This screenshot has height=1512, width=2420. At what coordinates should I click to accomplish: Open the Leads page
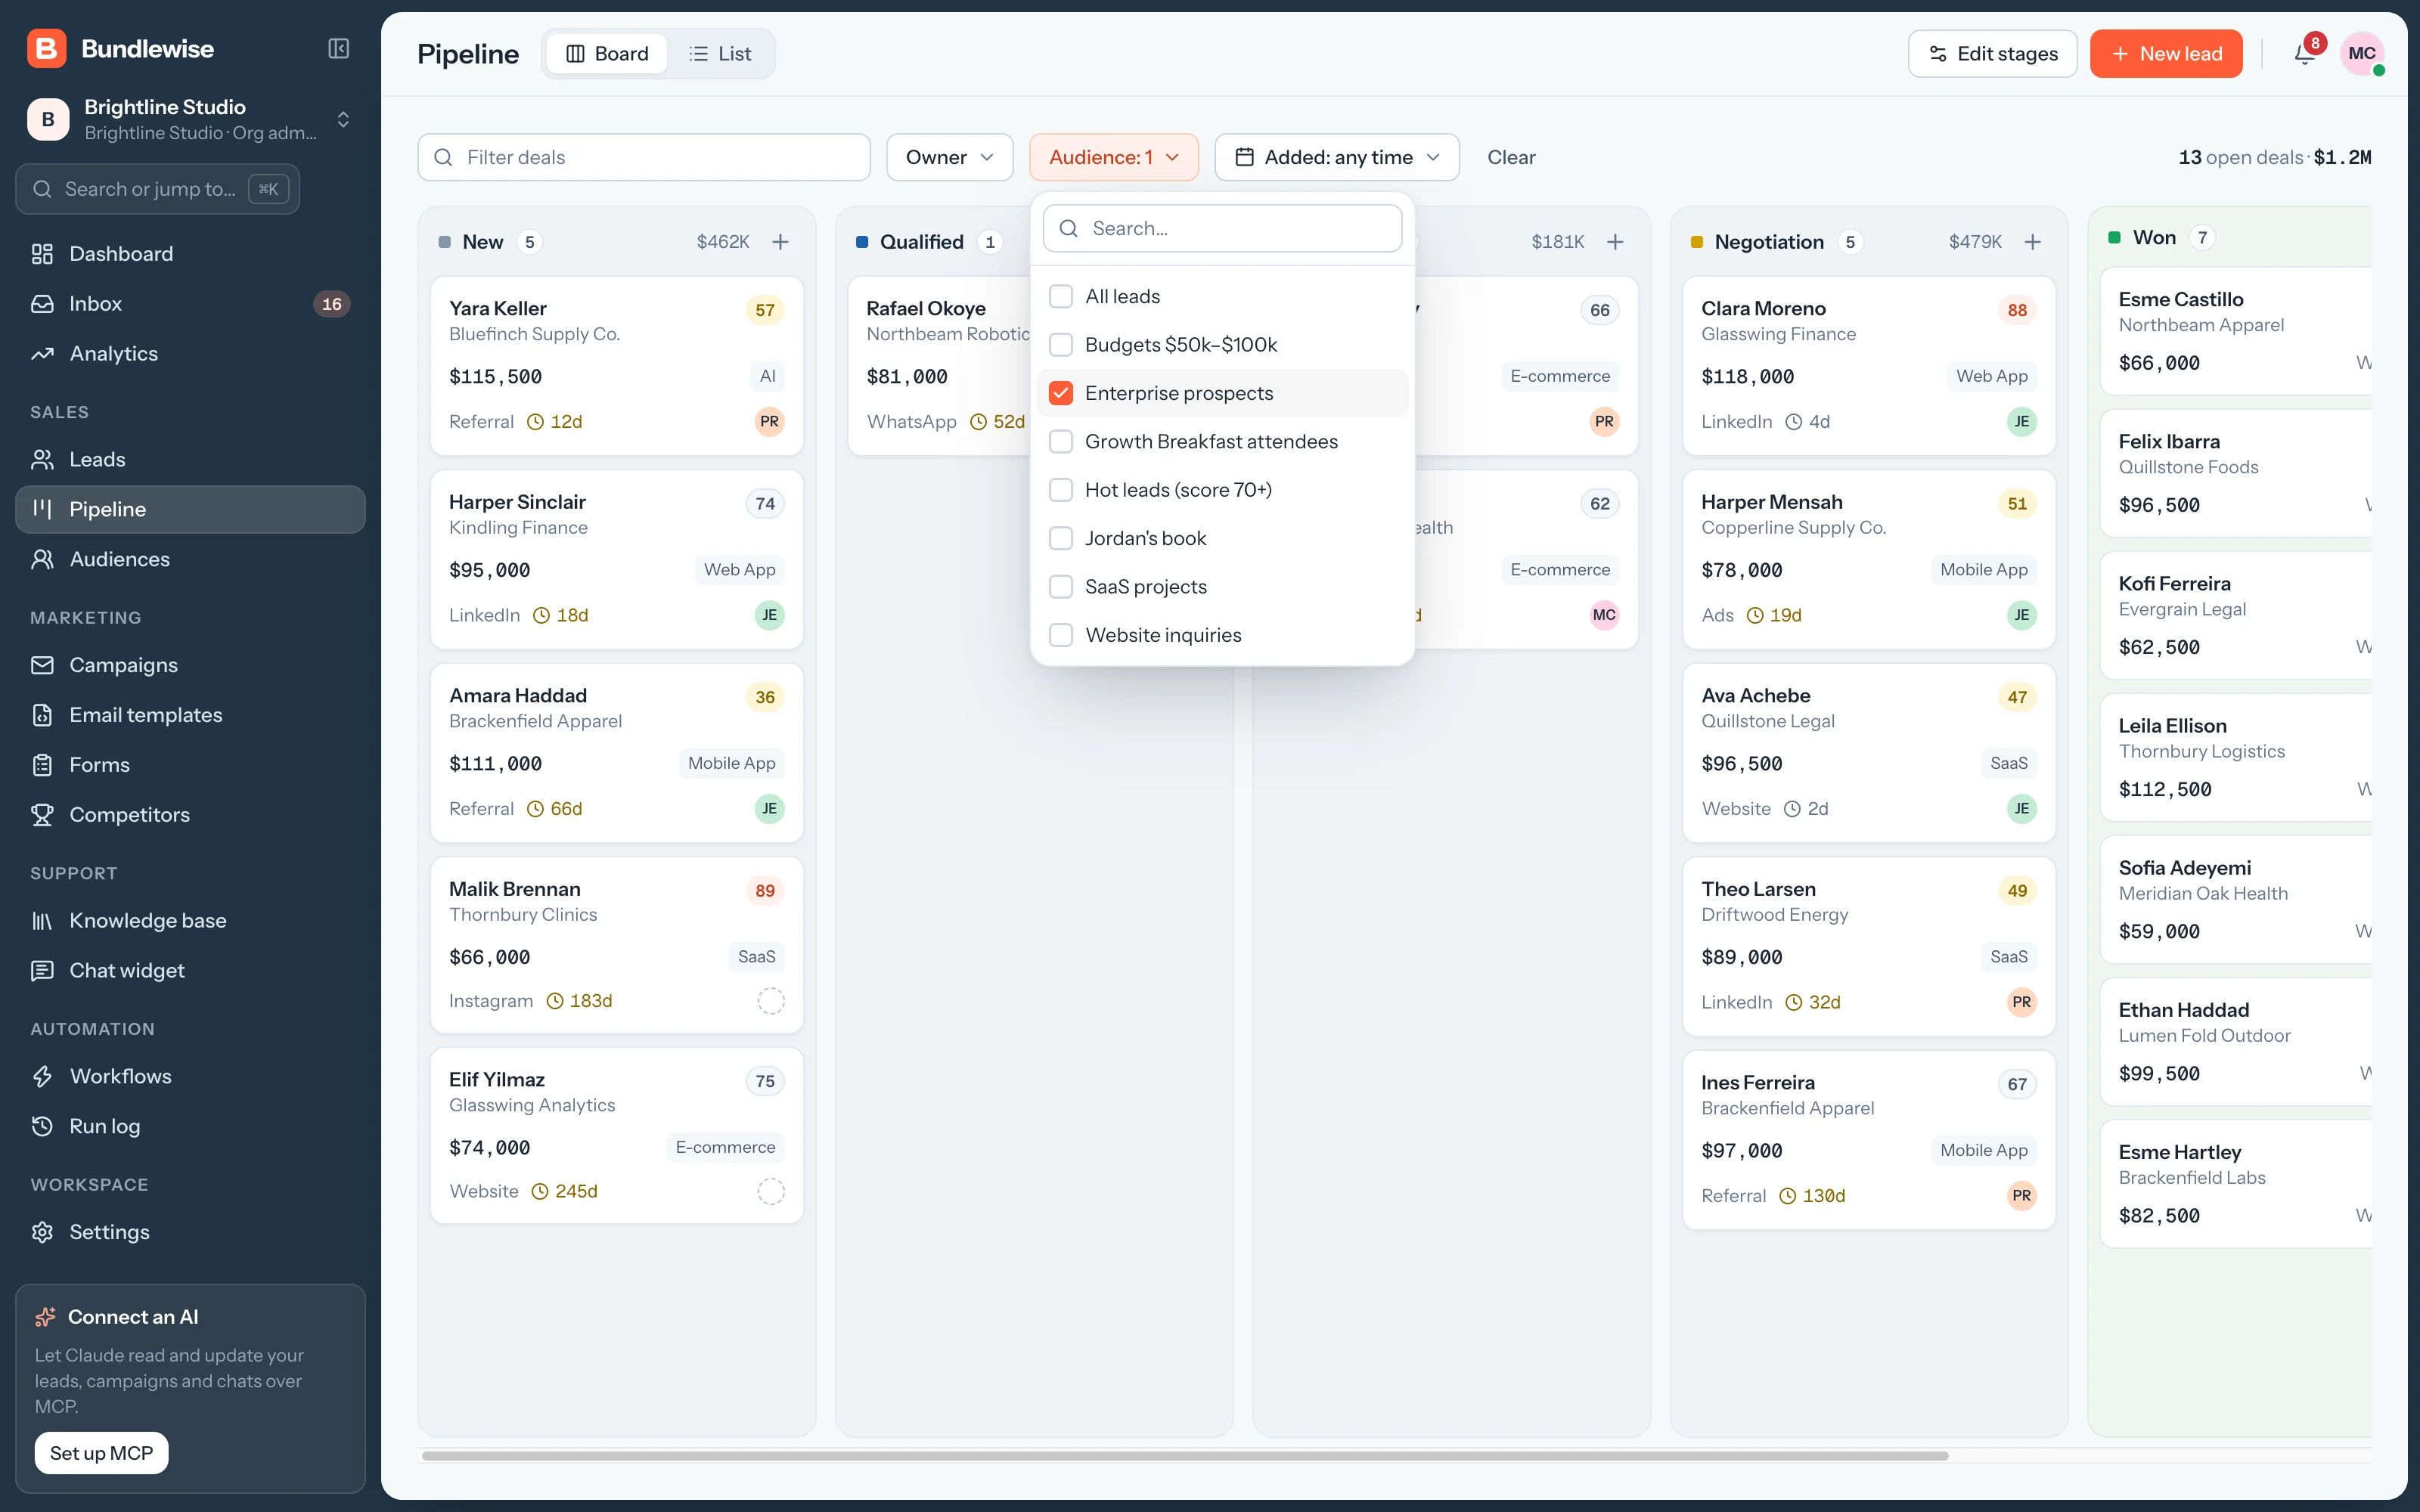click(x=190, y=460)
